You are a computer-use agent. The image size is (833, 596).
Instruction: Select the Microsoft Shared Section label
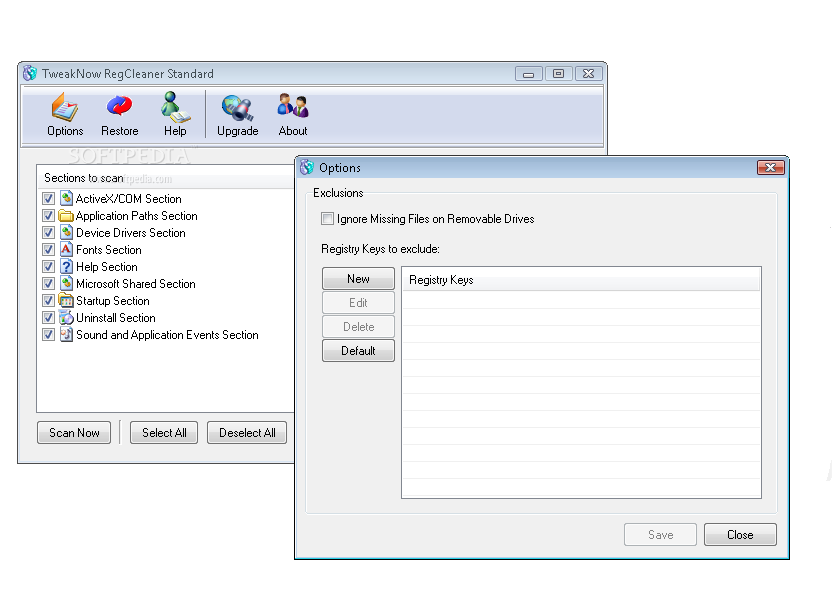[x=135, y=284]
